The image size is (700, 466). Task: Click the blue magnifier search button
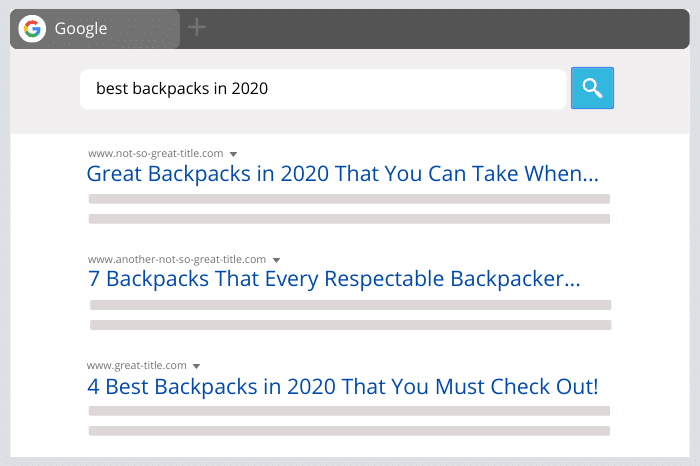click(x=592, y=88)
